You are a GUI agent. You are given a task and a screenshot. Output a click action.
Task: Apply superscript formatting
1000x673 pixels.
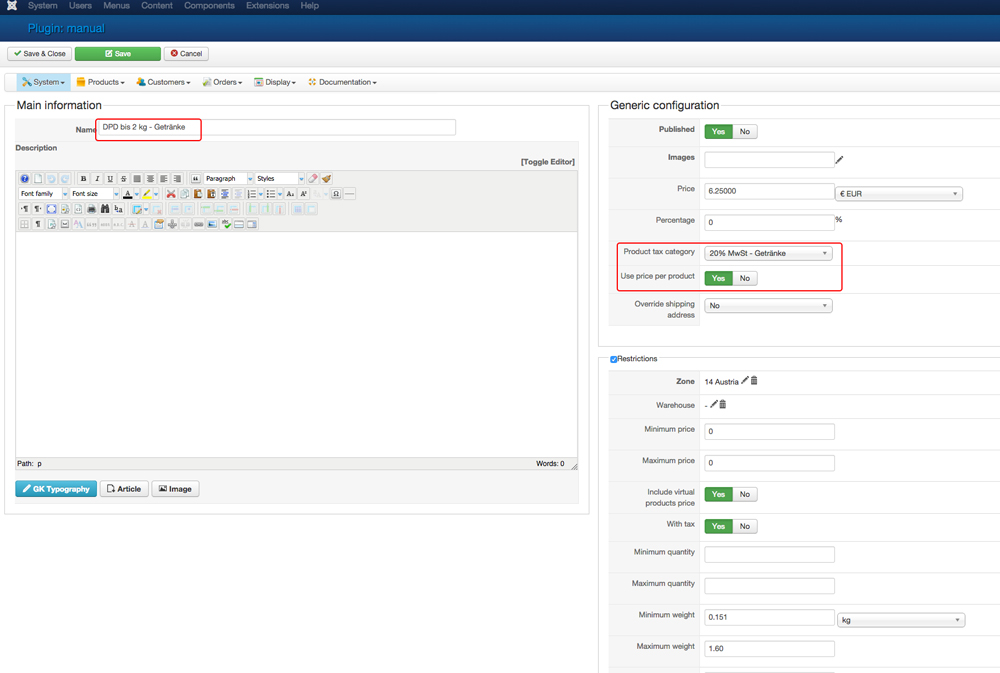(304, 194)
